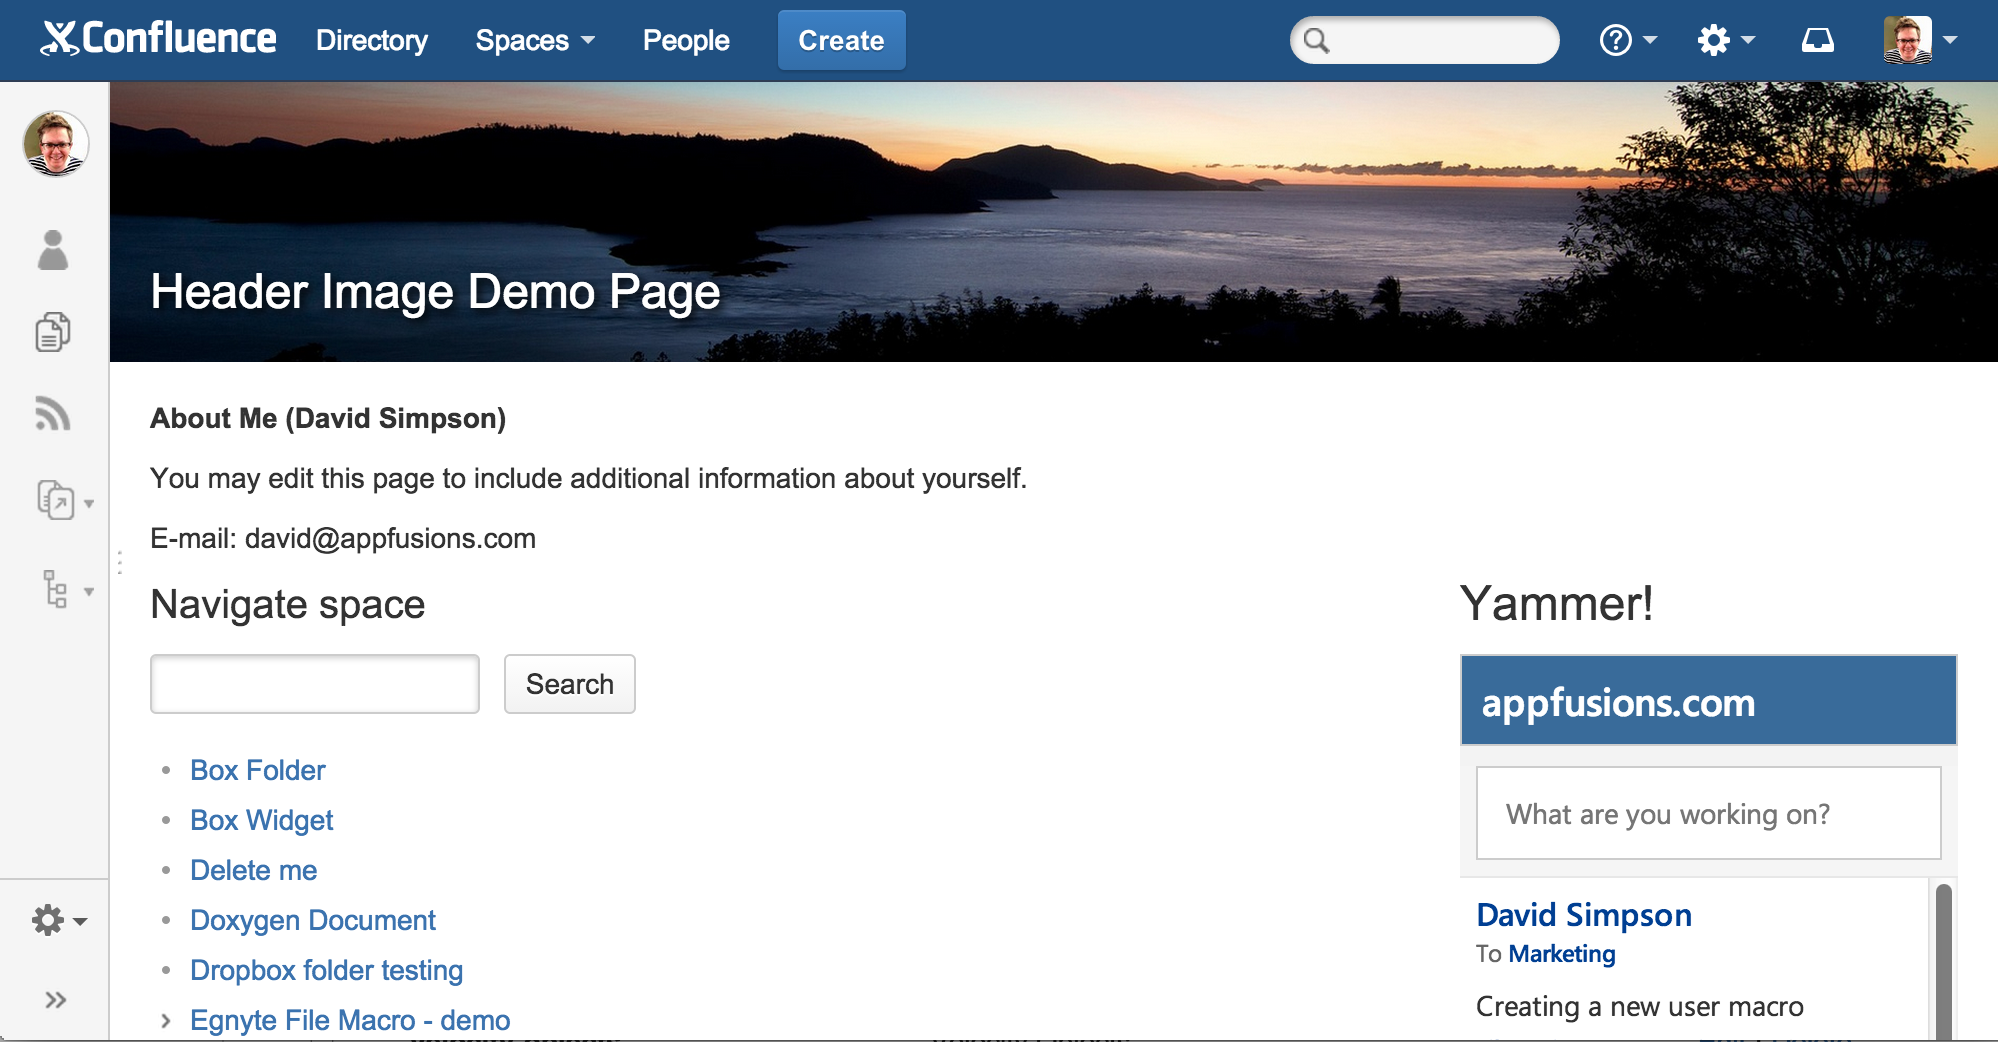Click the blue Create button
The width and height of the screenshot is (1998, 1042).
coord(841,40)
